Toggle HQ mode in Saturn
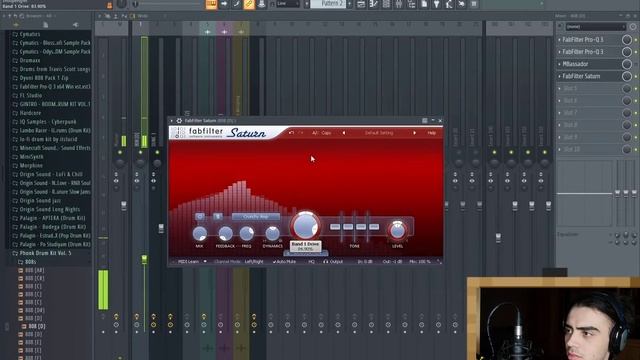Viewport: 640px width, 360px height. 311,261
